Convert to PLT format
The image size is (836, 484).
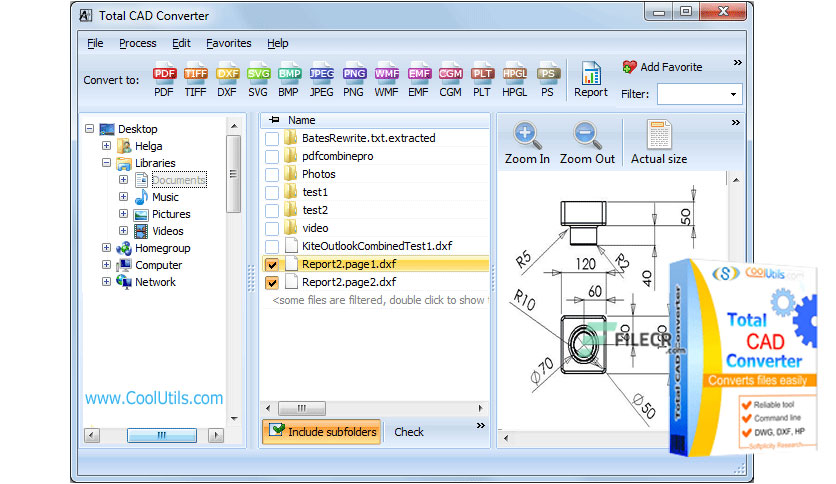click(x=482, y=80)
